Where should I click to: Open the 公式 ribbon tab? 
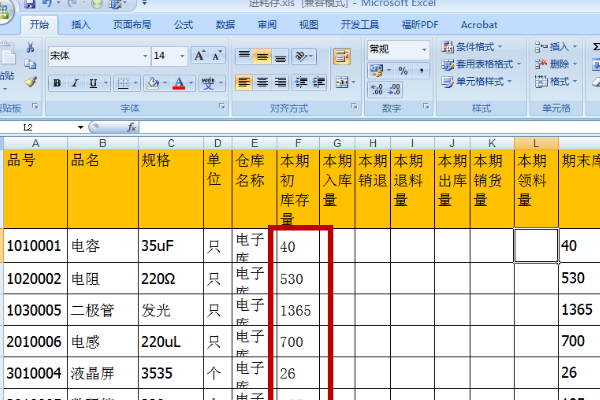(x=183, y=25)
